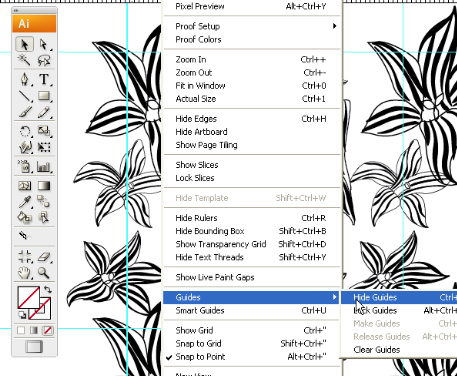Activate the Gradient tool

pos(44,185)
